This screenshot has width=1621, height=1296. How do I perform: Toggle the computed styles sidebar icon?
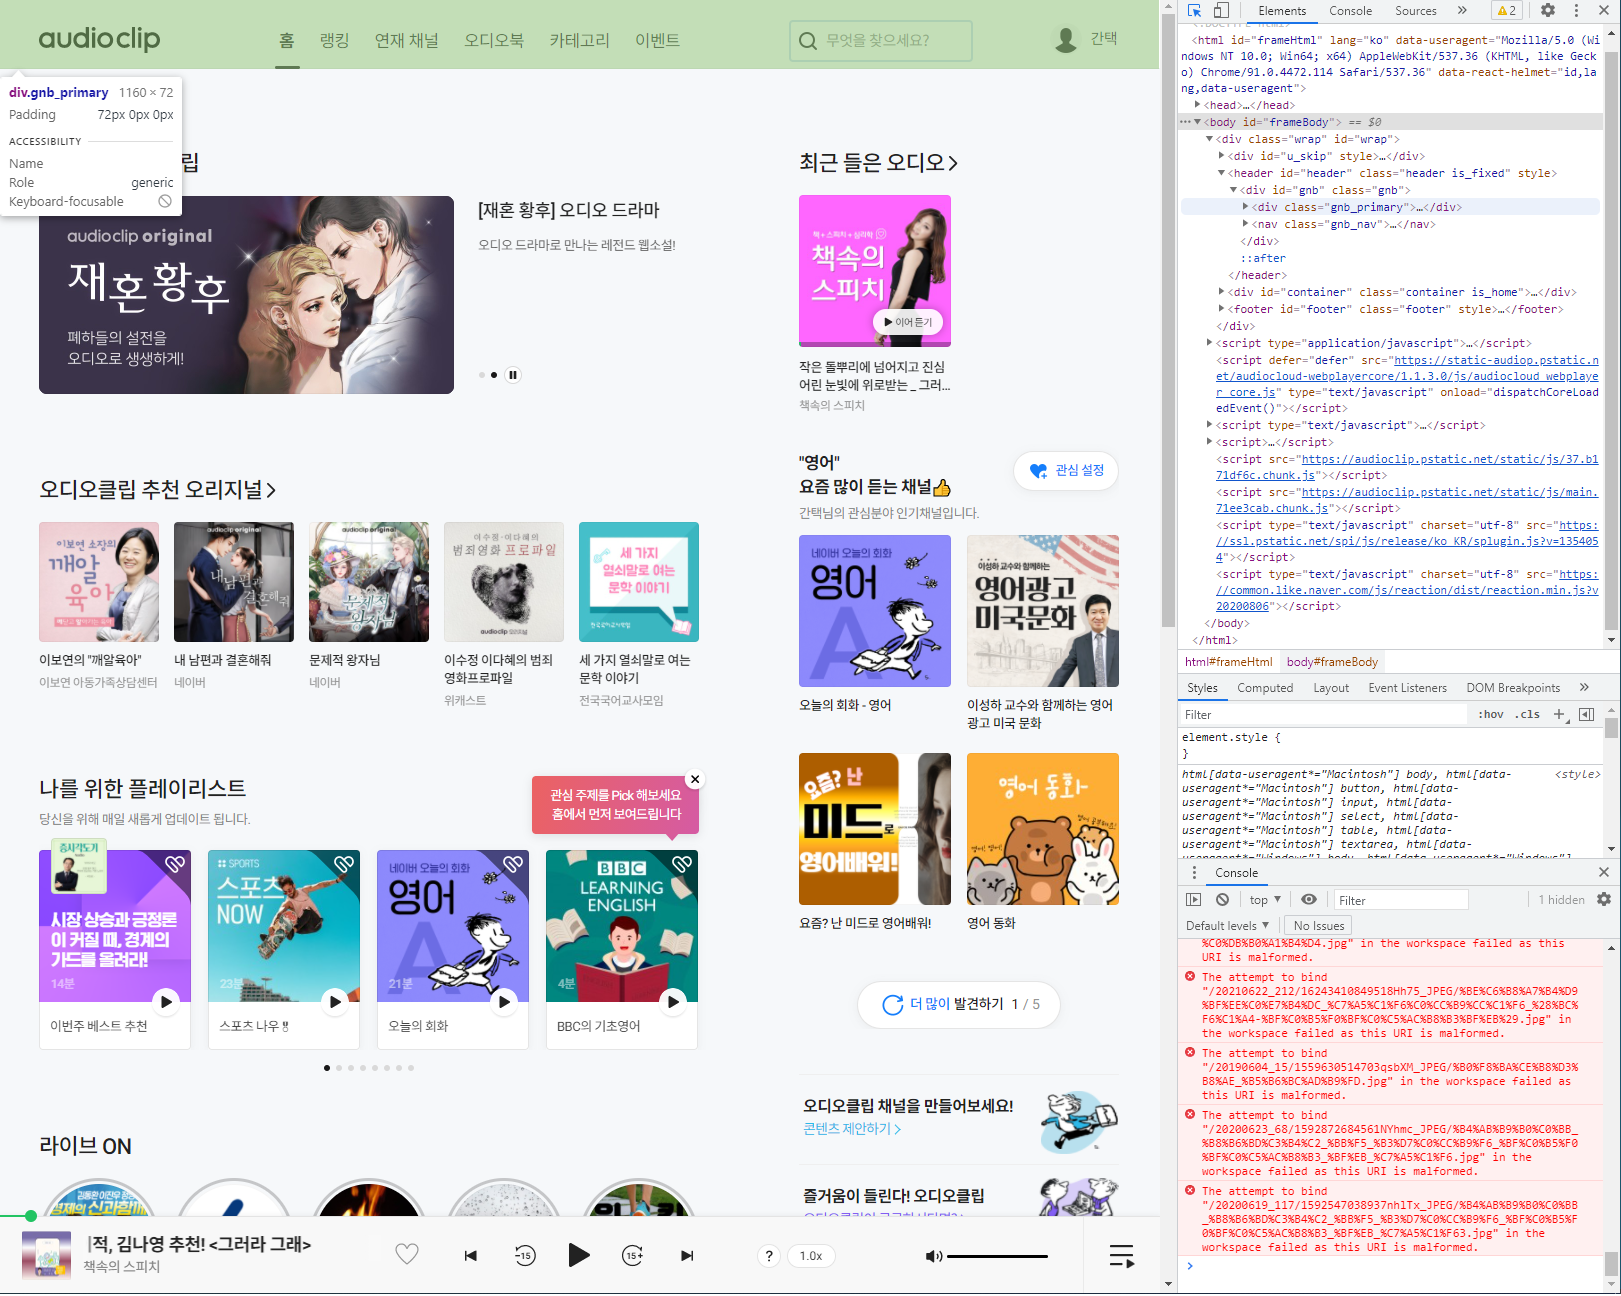click(x=1586, y=714)
